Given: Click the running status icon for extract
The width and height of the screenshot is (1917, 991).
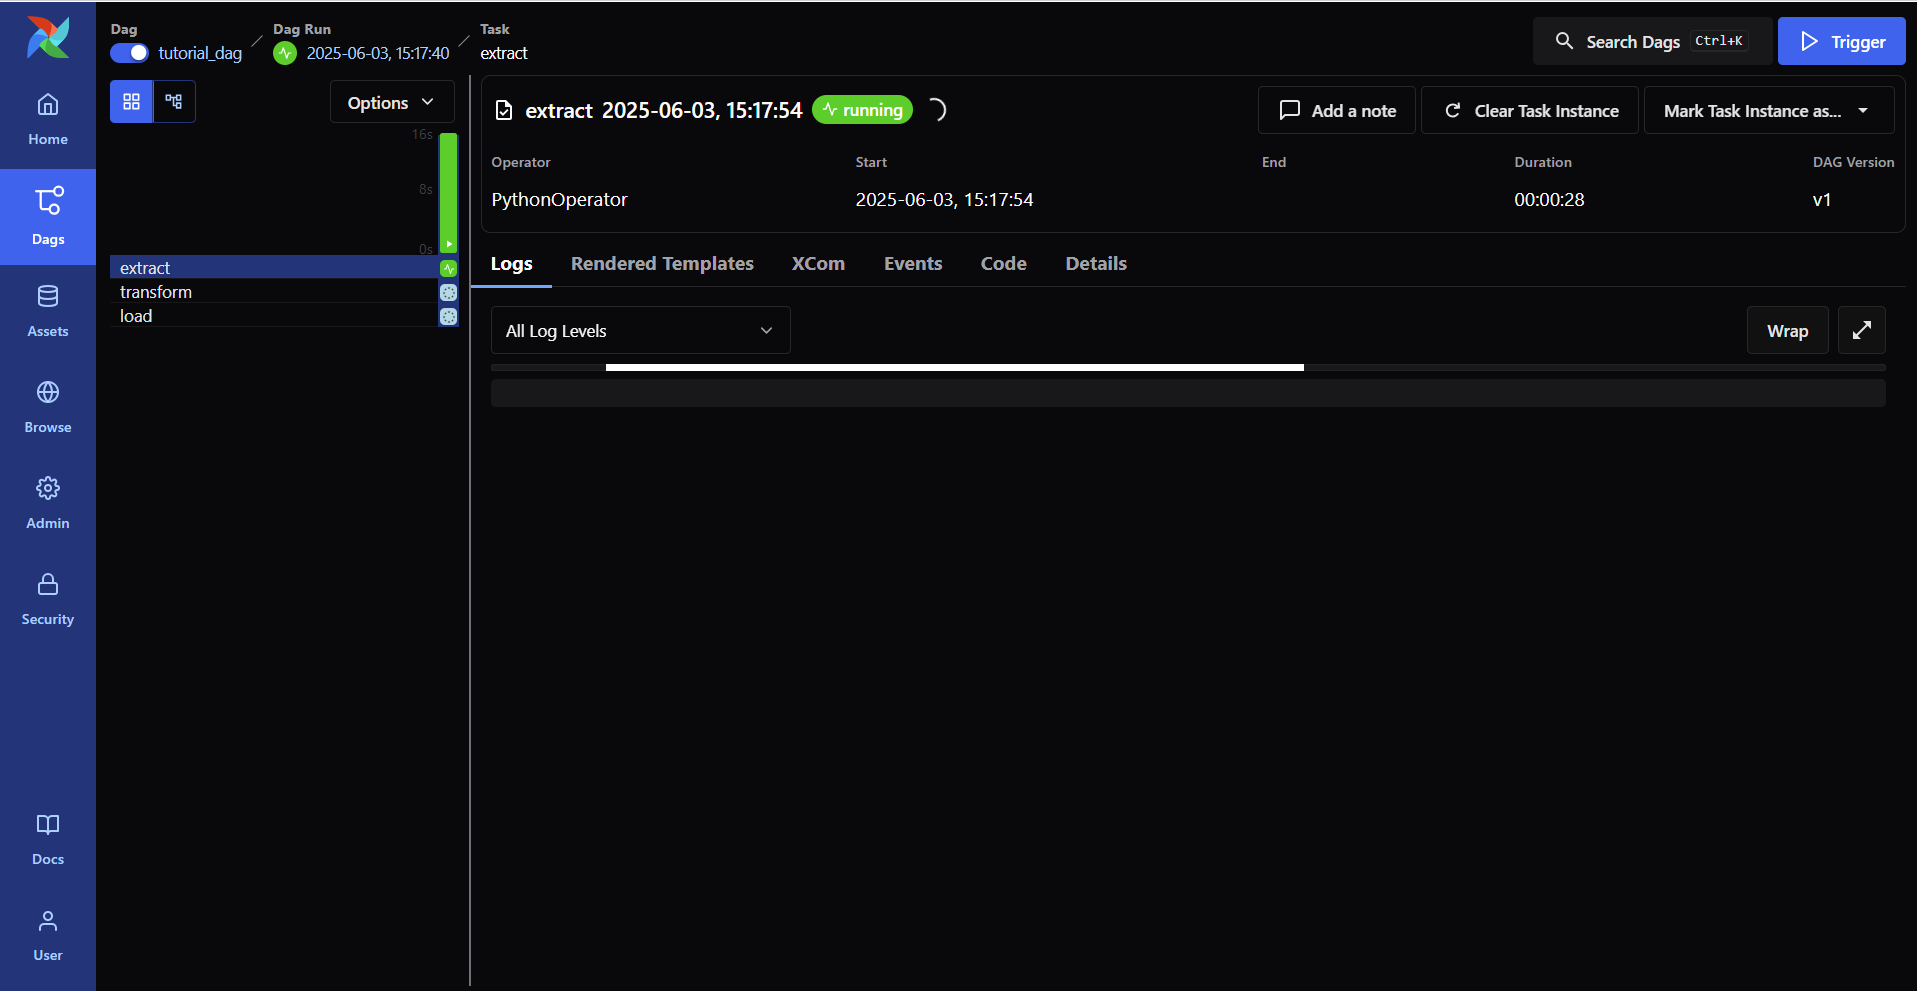Looking at the screenshot, I should click(x=448, y=268).
